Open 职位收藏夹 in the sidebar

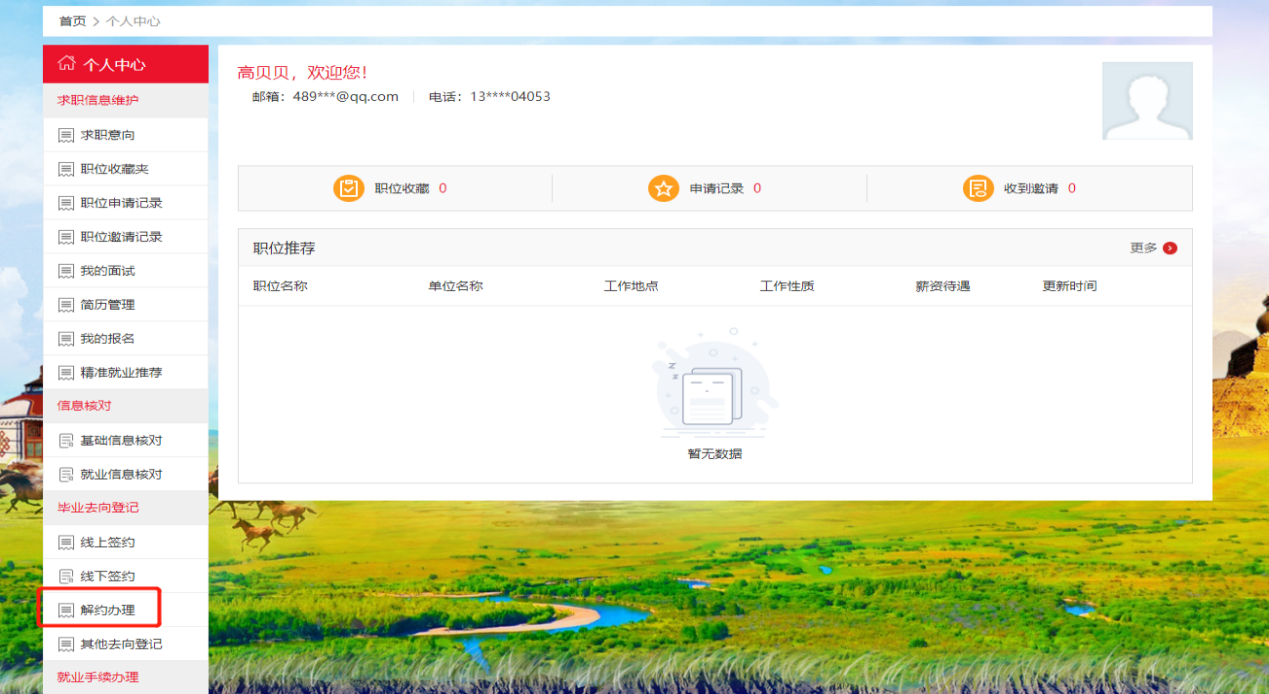(x=114, y=169)
